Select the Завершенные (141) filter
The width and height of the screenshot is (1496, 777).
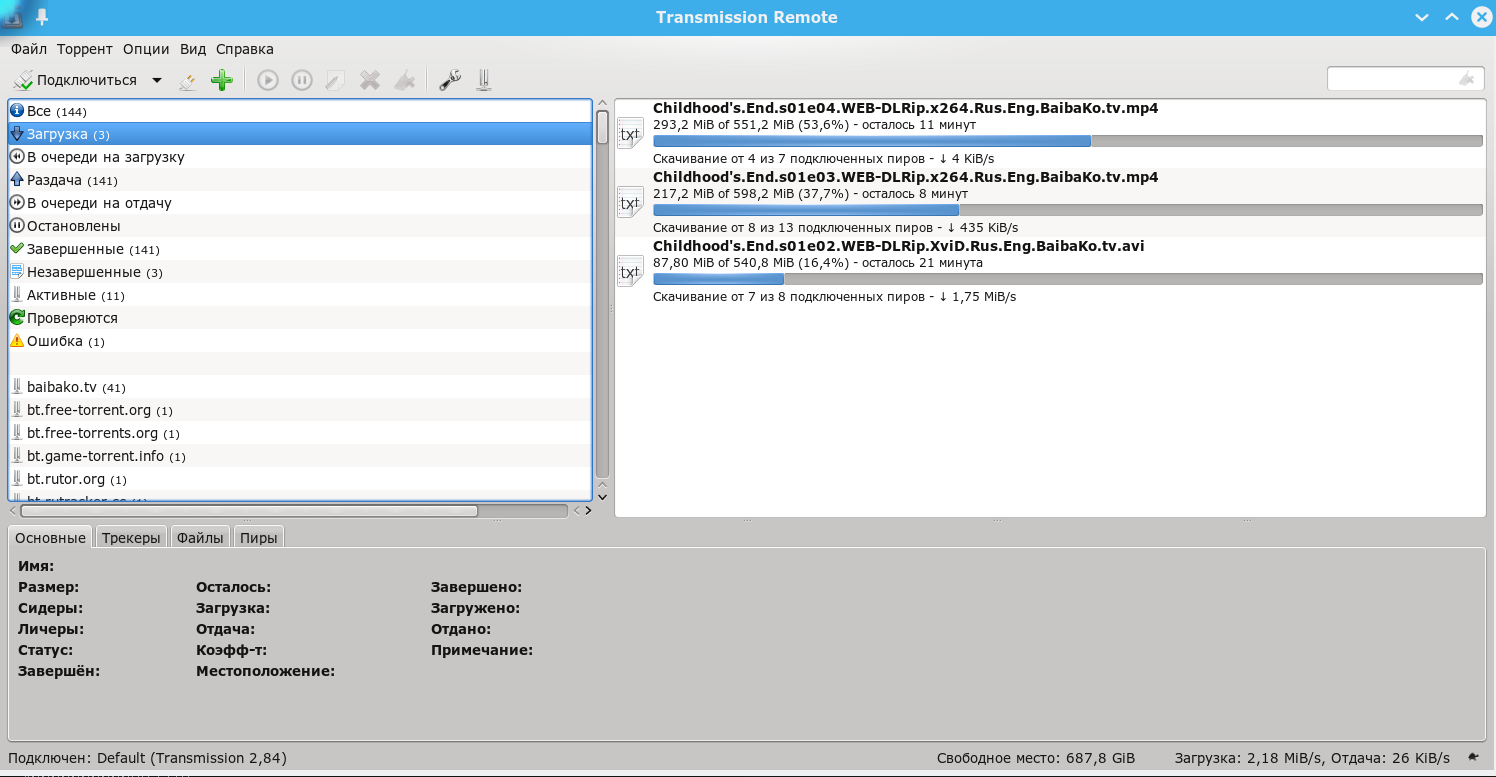[x=300, y=249]
